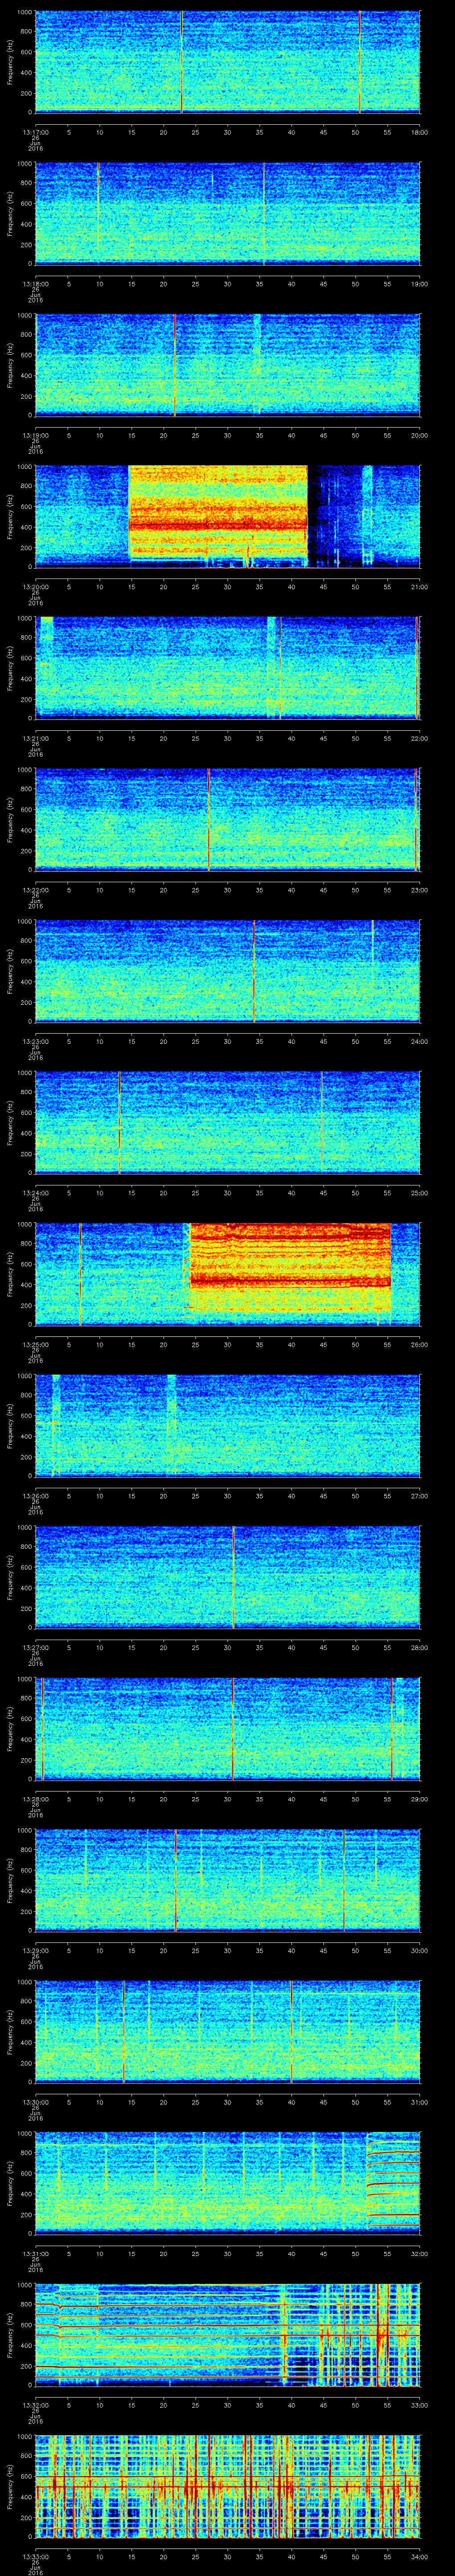Click the 24:00 end time label
The width and height of the screenshot is (455, 2576).
[x=419, y=1041]
